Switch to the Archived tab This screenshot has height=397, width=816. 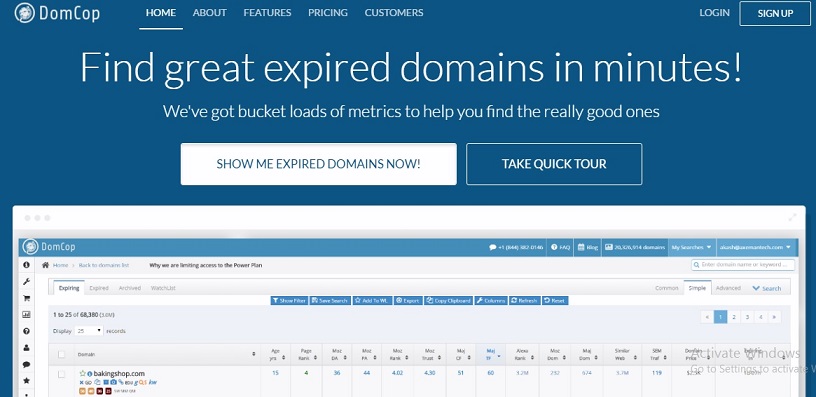(130, 288)
